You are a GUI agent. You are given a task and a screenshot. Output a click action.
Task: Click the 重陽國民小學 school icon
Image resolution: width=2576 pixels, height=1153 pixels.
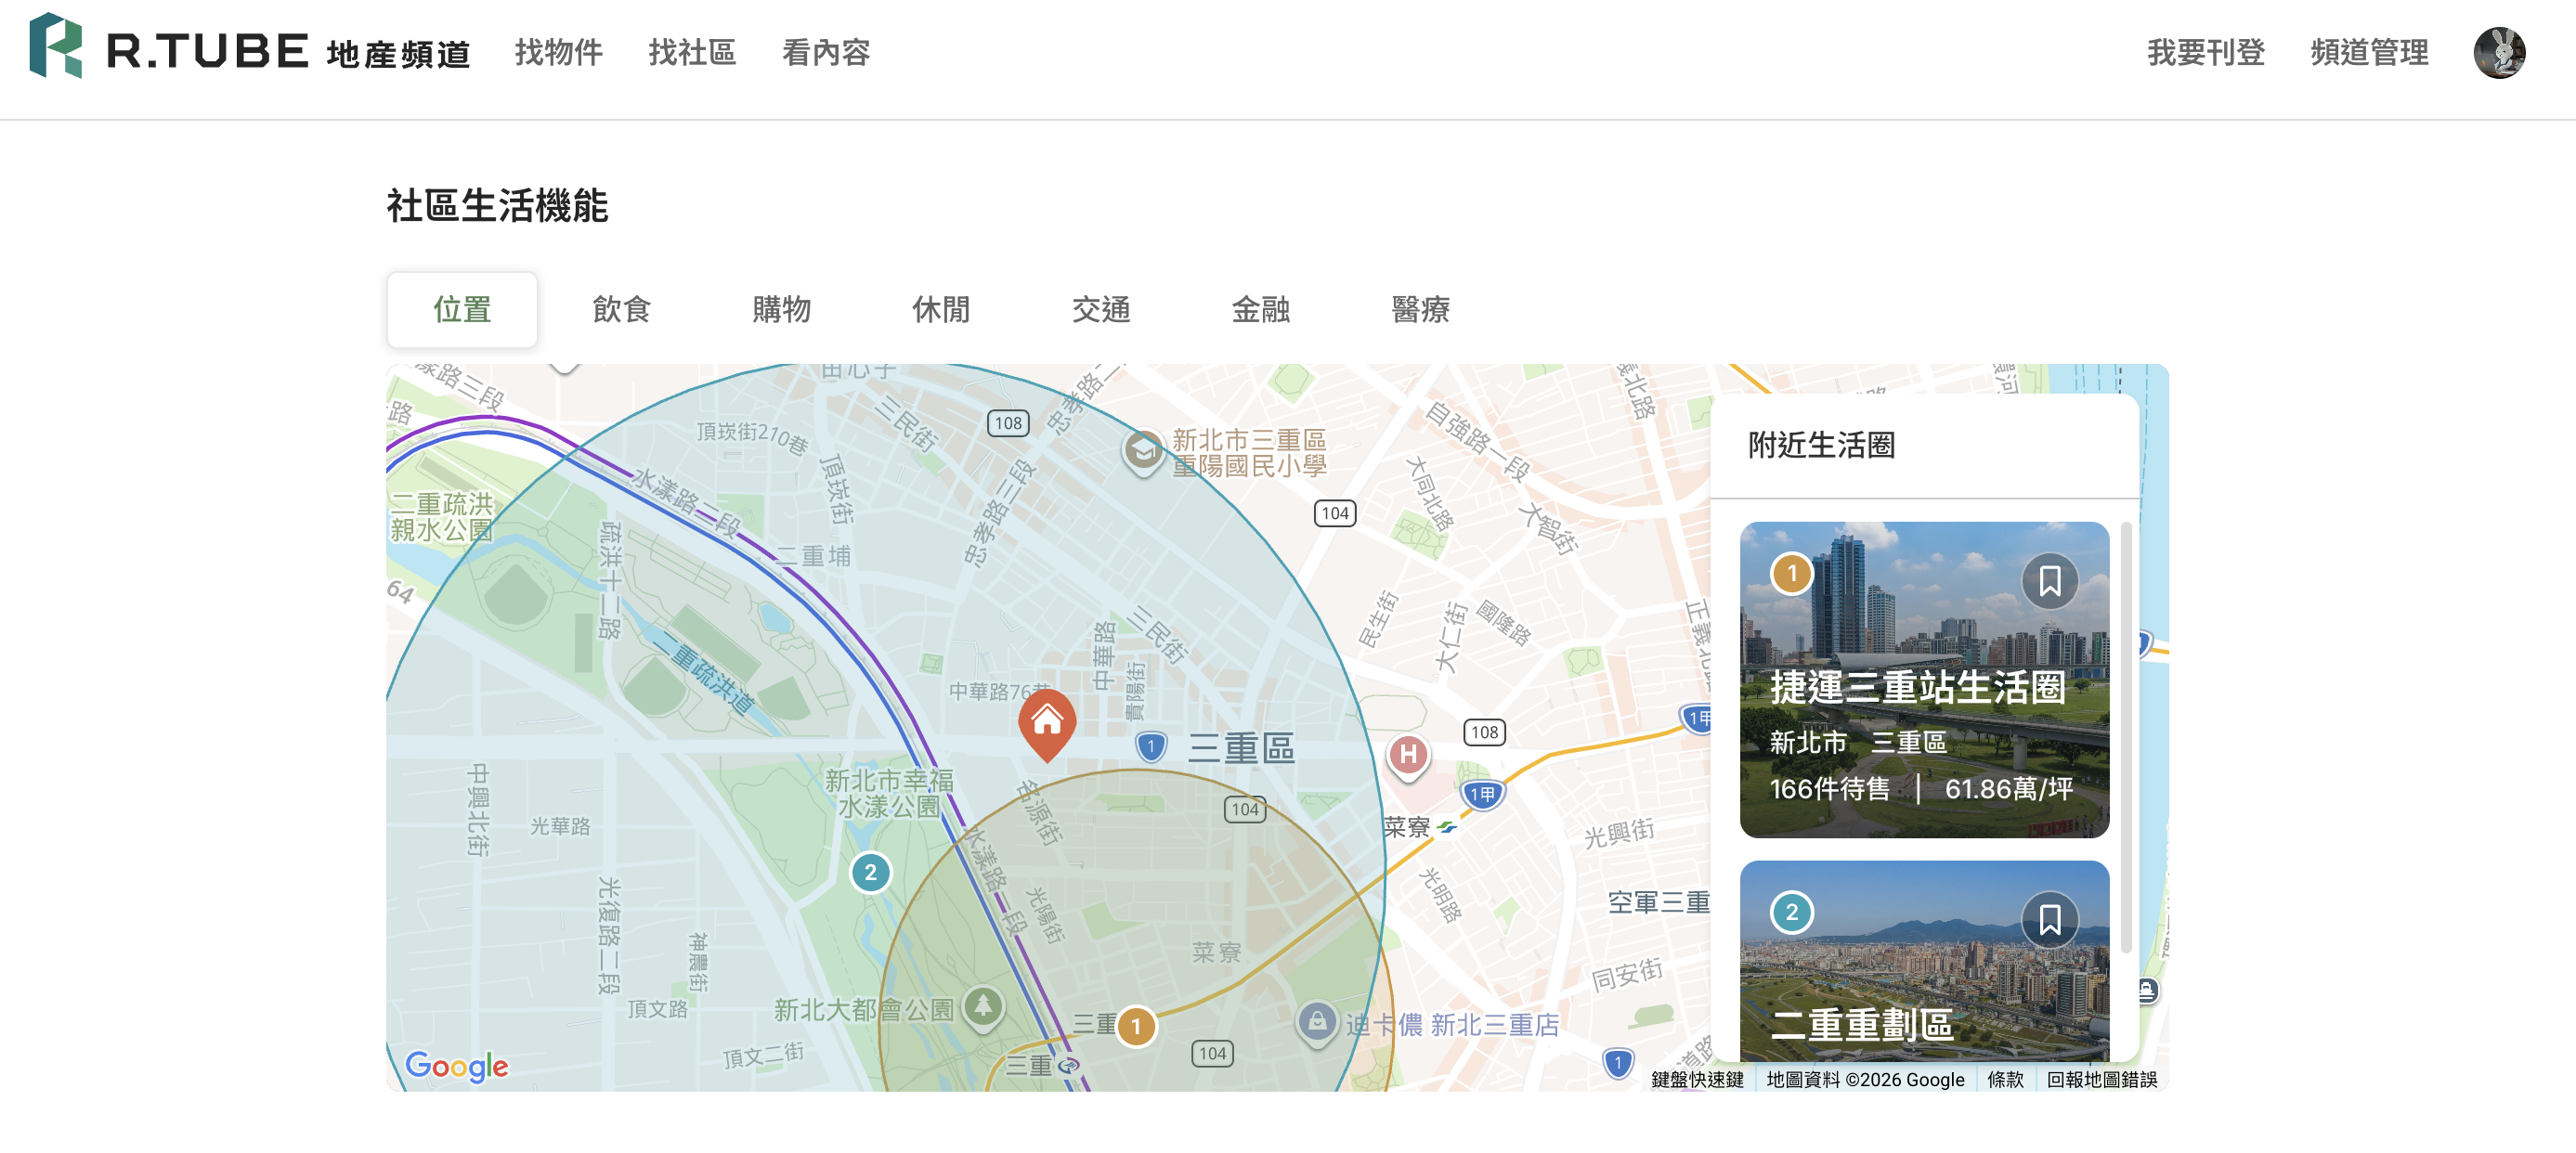coord(1142,452)
